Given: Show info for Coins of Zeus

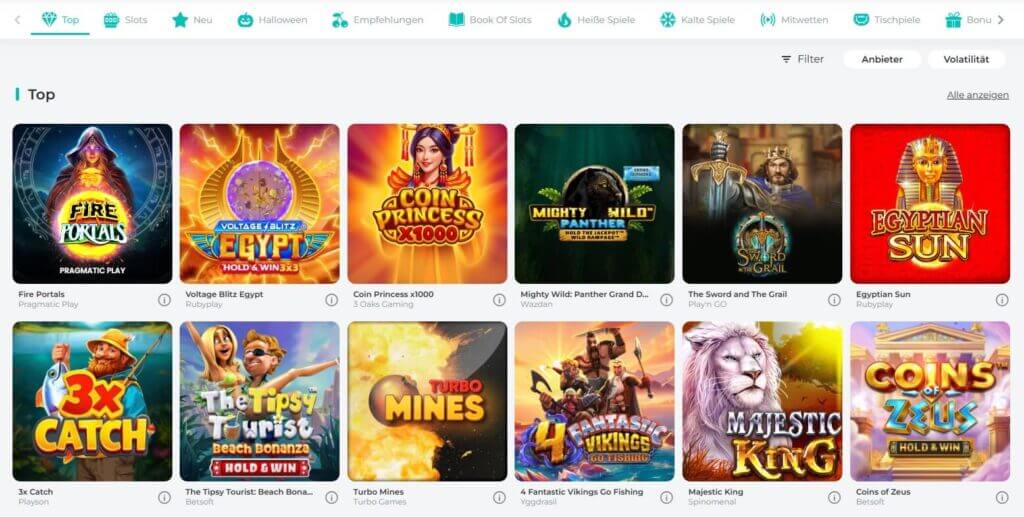Looking at the screenshot, I should [1002, 497].
